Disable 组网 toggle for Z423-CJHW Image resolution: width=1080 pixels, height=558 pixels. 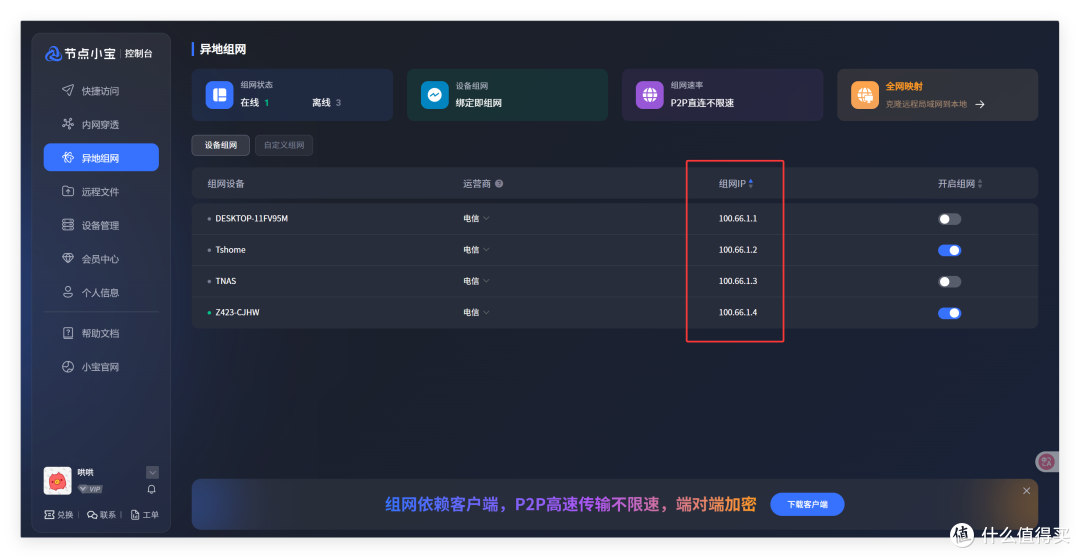[x=949, y=313]
